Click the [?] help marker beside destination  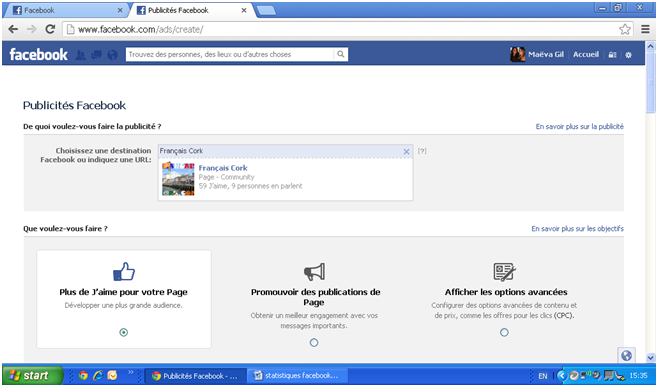pos(422,151)
